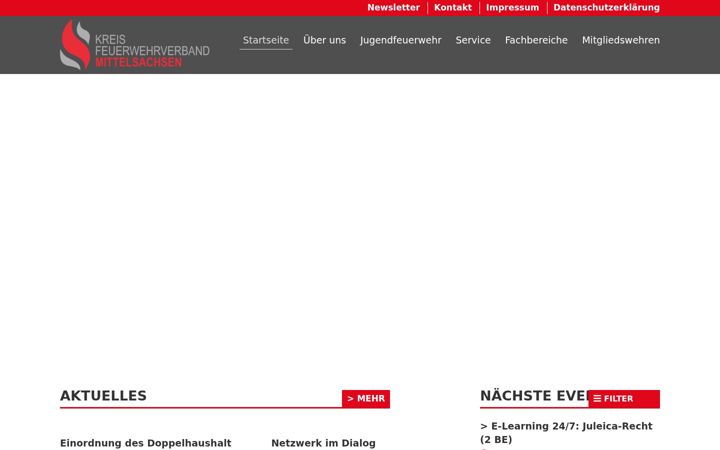Open the E-Learning 24/7: Juleica-Recht event
Image resolution: width=720 pixels, height=450 pixels.
[x=566, y=433]
